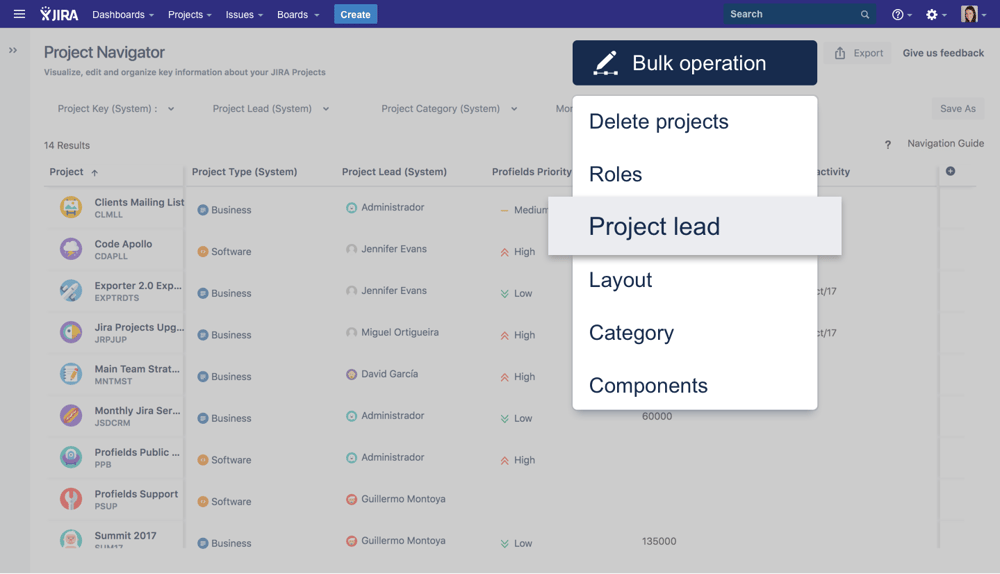Open the Boards dropdown menu
This screenshot has width=1000, height=574.
298,15
